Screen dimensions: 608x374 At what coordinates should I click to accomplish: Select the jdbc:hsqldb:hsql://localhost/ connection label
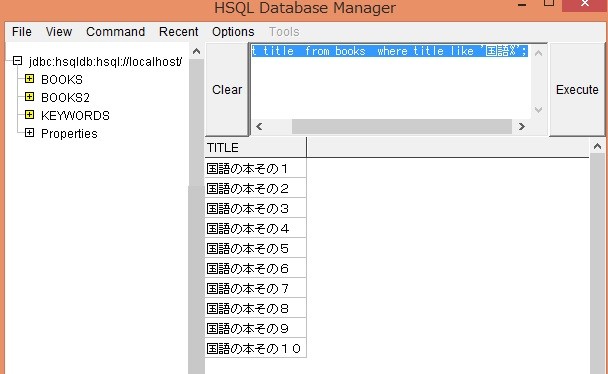pyautogui.click(x=105, y=62)
